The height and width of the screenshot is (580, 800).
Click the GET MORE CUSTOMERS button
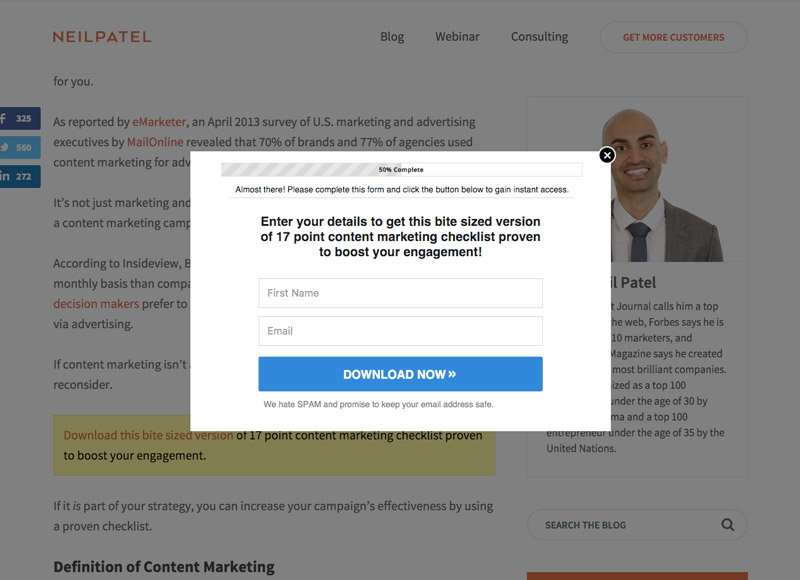673,37
